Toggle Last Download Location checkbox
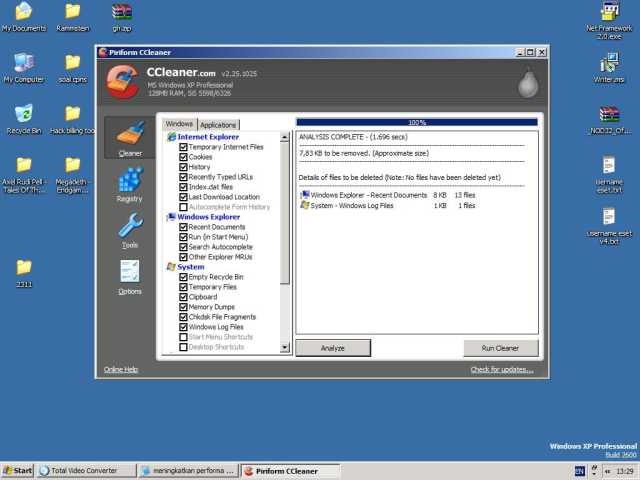Viewport: 640px width, 480px height. [x=183, y=197]
